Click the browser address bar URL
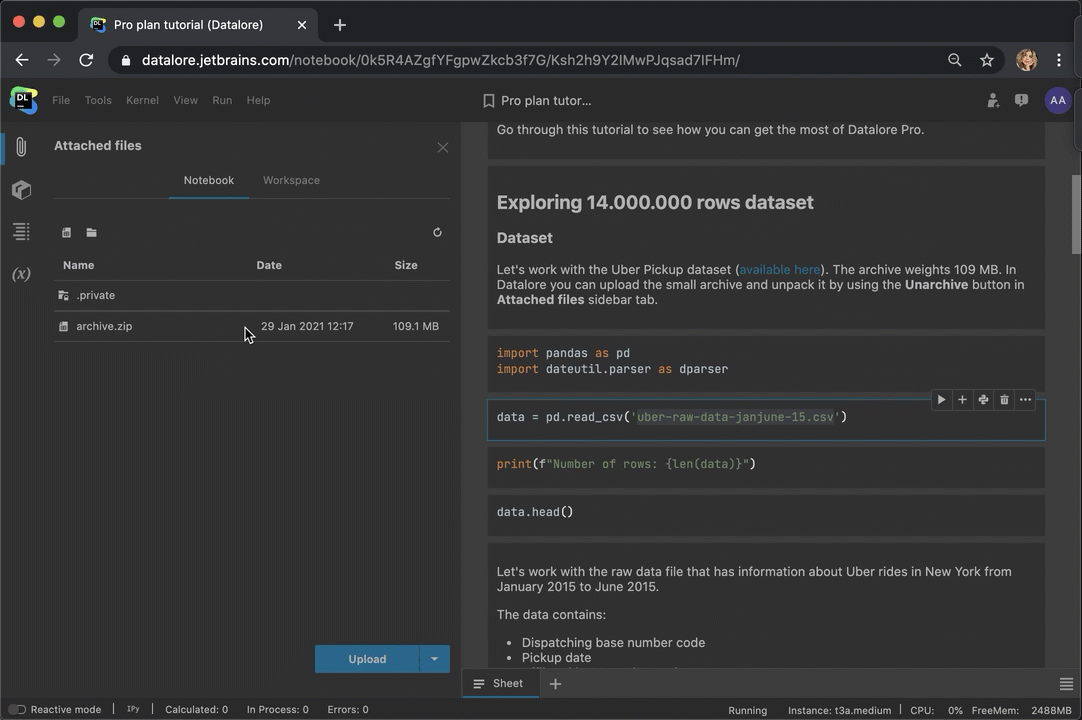Image resolution: width=1082 pixels, height=720 pixels. click(x=440, y=60)
